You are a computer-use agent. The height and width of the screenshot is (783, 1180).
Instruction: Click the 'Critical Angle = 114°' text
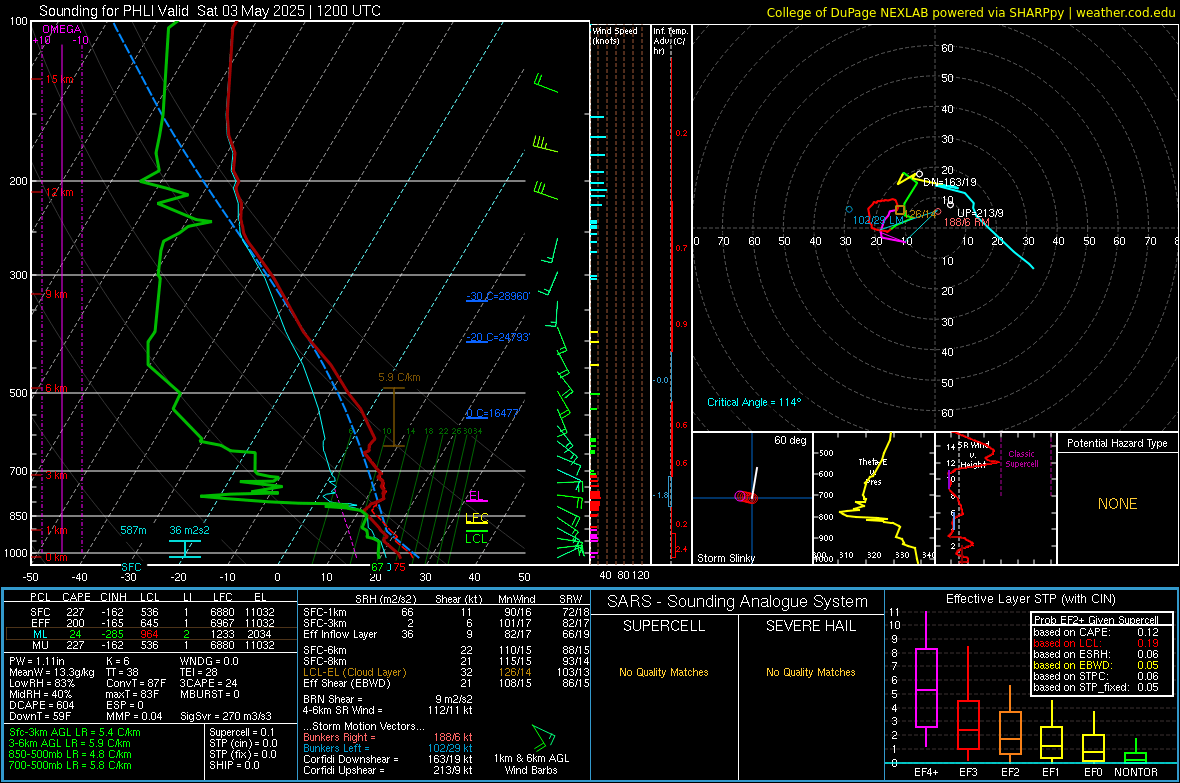754,402
